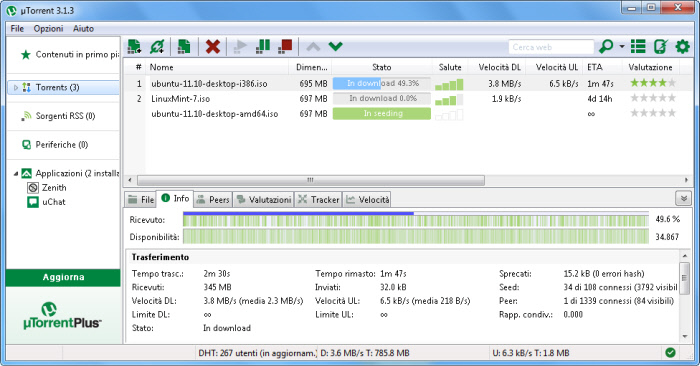The image size is (700, 366).
Task: Select Periferiche (0) in sidebar
Action: click(55, 145)
